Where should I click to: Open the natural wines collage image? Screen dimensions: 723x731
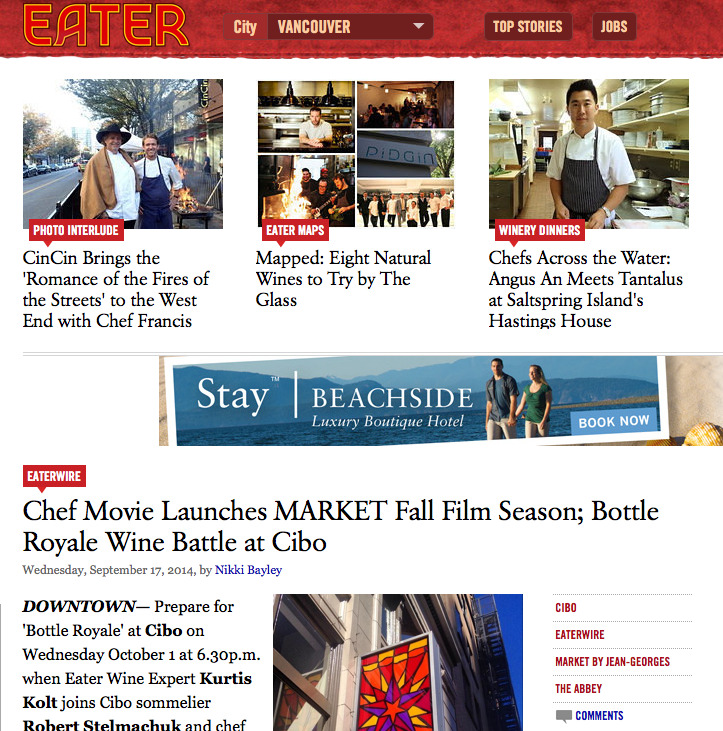tap(356, 154)
